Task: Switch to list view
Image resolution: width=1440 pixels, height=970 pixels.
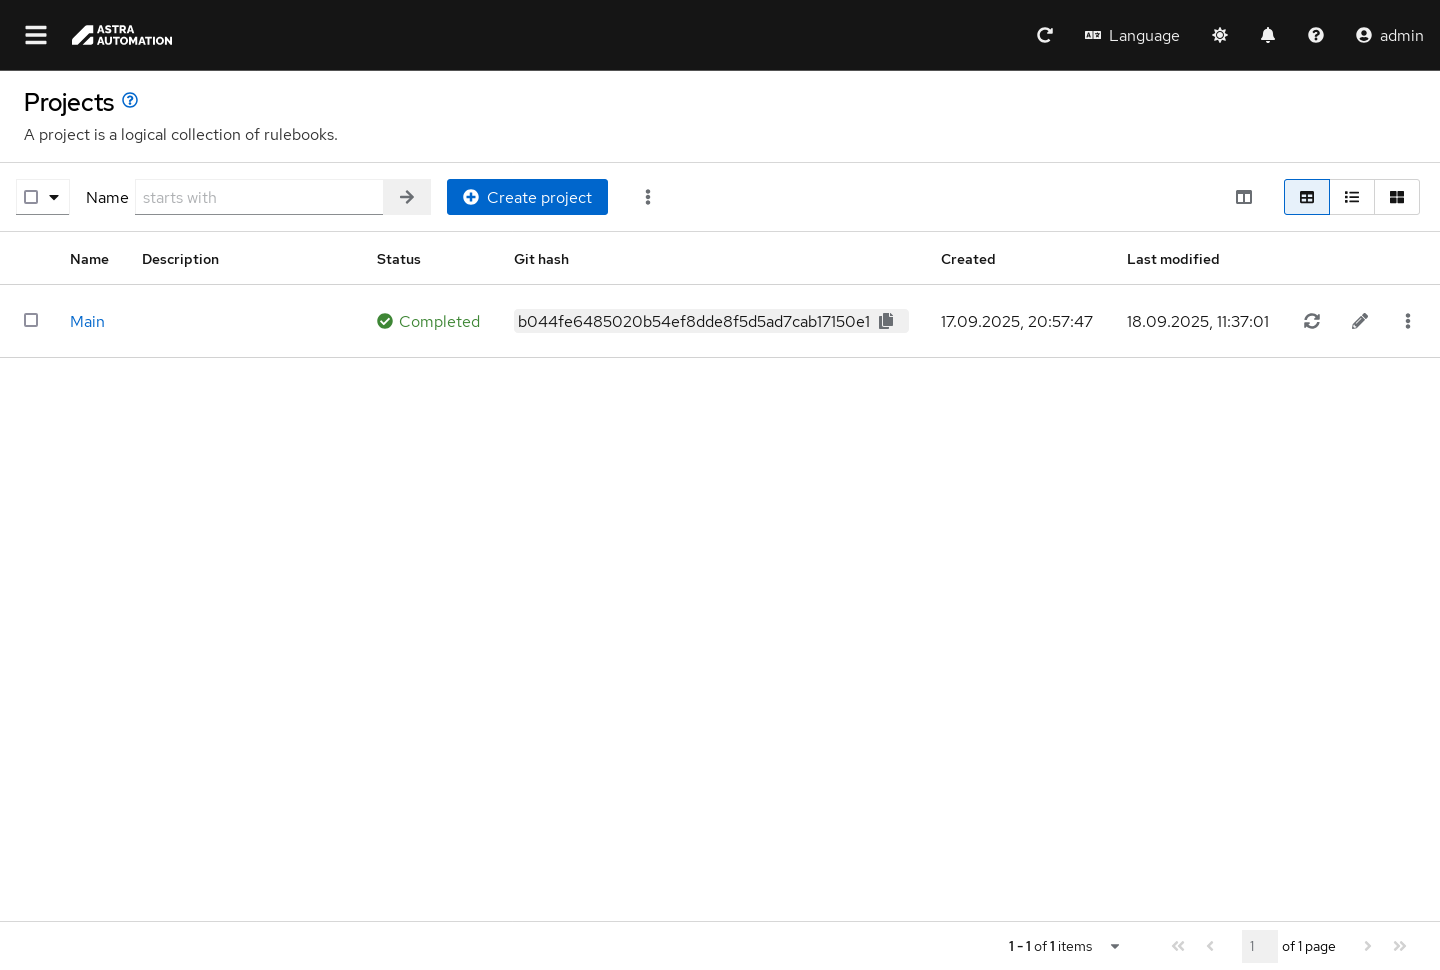Action: [x=1352, y=197]
